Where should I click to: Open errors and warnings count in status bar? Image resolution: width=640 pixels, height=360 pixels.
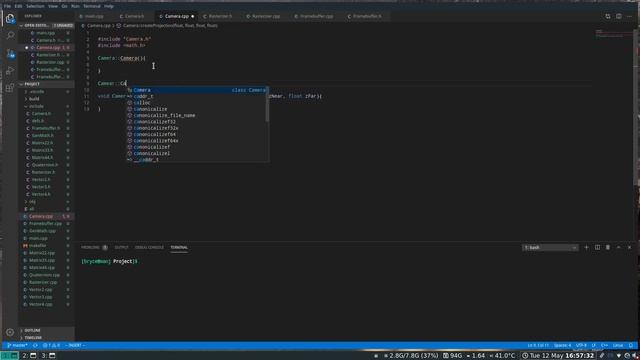tap(51, 345)
